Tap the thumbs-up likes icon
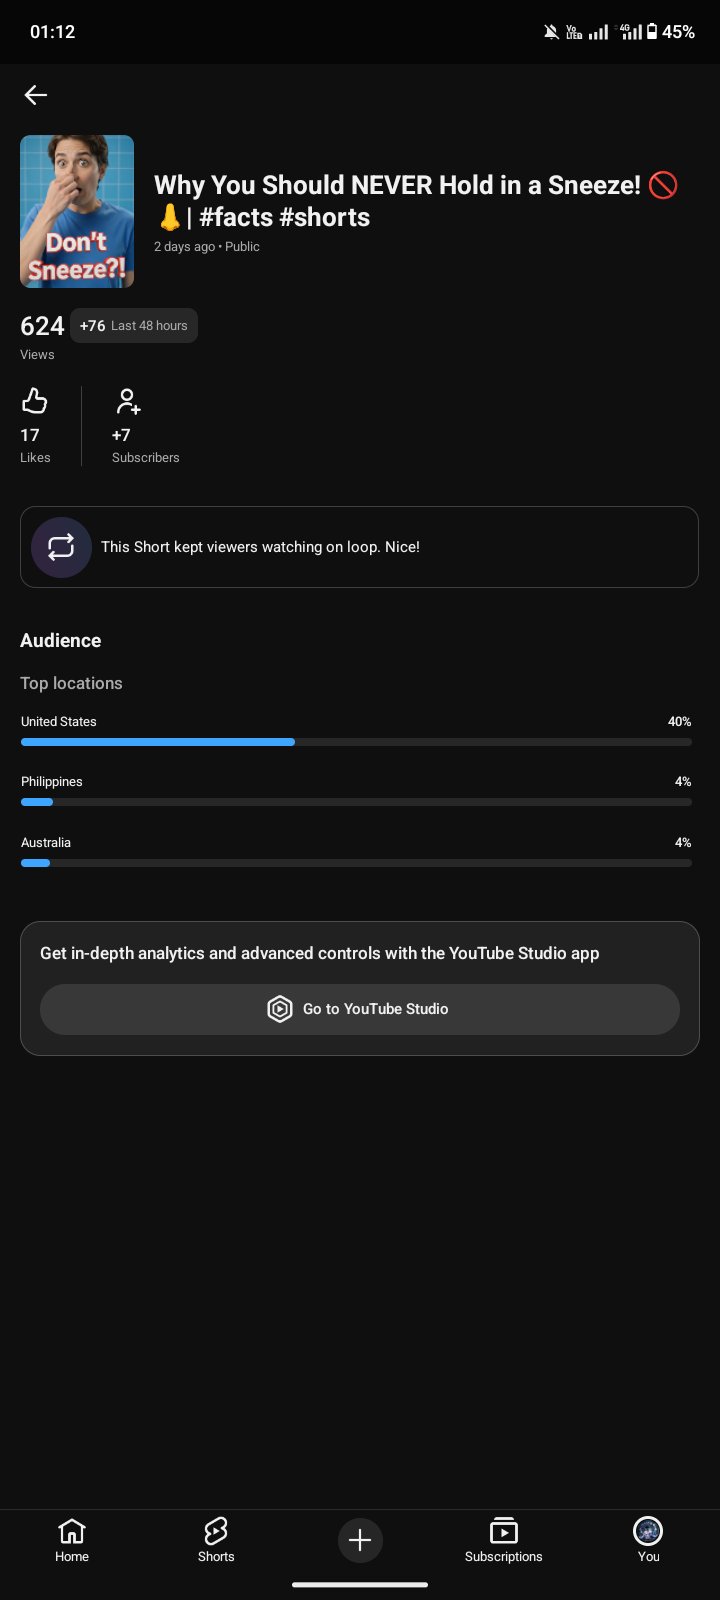This screenshot has height=1600, width=720. tap(35, 401)
